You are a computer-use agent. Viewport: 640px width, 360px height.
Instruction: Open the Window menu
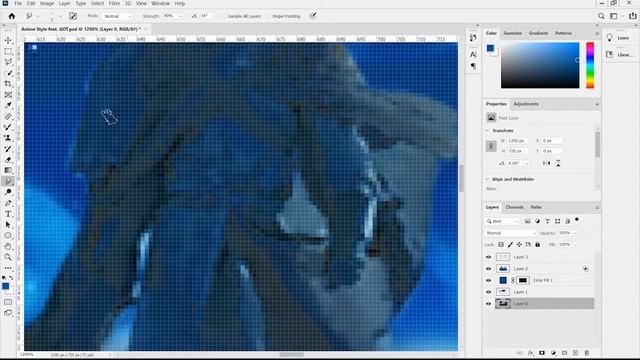160,3
